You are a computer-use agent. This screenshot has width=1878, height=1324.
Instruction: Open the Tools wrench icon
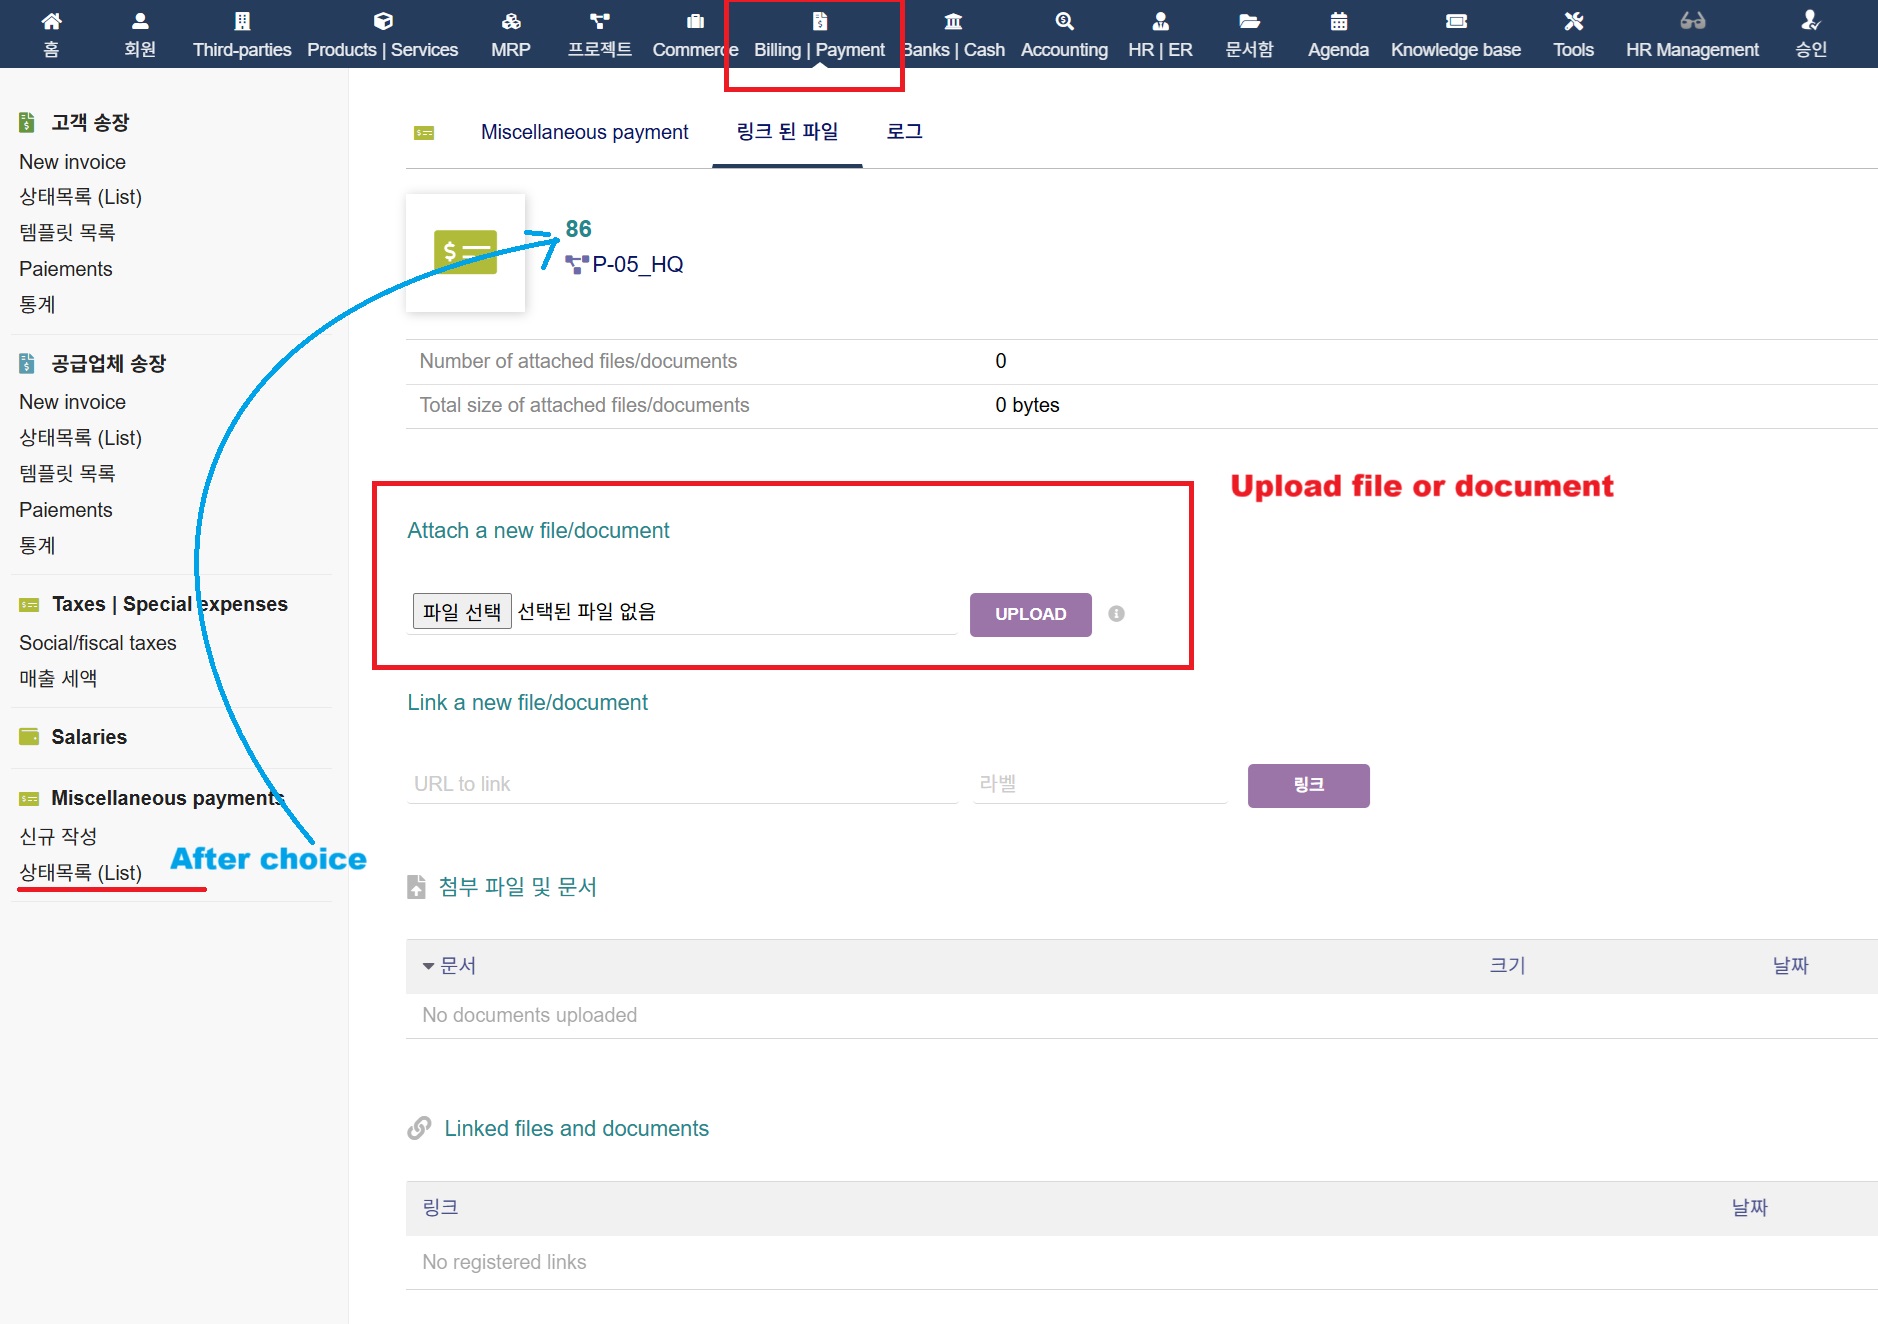(x=1573, y=22)
